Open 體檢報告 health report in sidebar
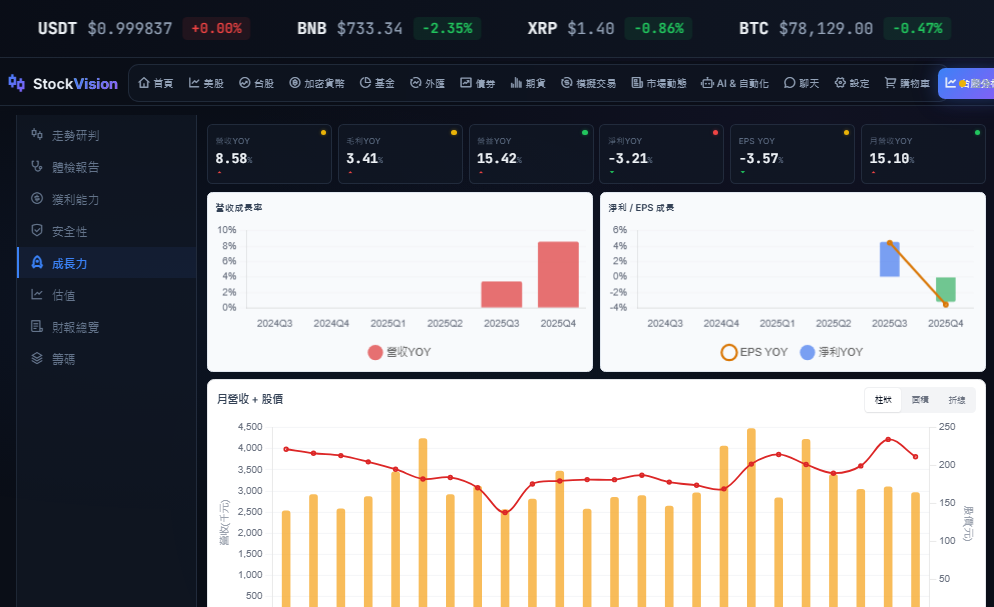The width and height of the screenshot is (994, 607). pyautogui.click(x=106, y=167)
